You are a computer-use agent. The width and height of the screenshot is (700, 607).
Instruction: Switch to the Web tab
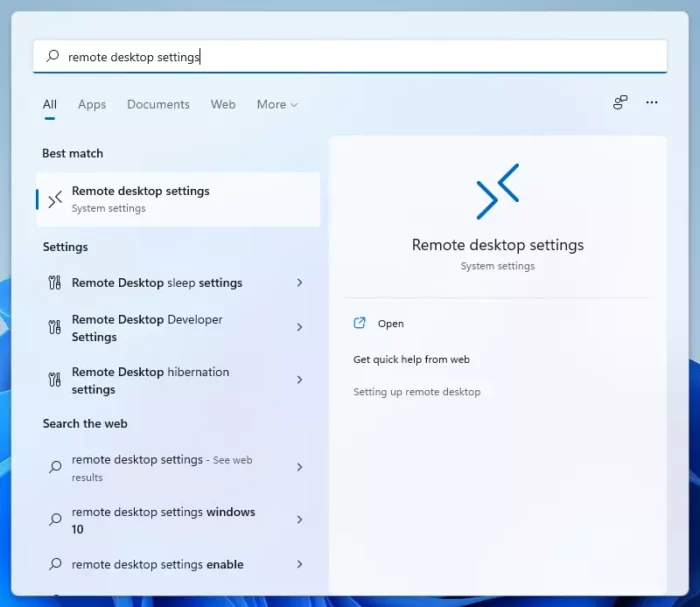(x=223, y=104)
